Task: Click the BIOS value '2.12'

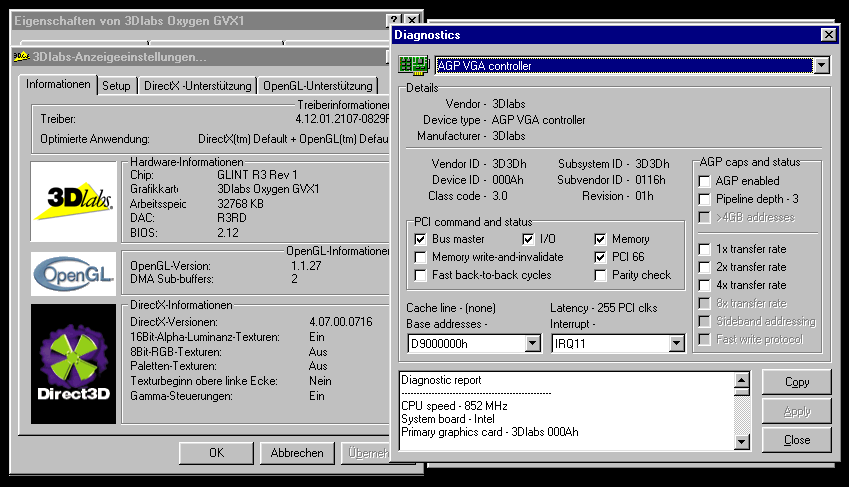Action: (x=228, y=233)
